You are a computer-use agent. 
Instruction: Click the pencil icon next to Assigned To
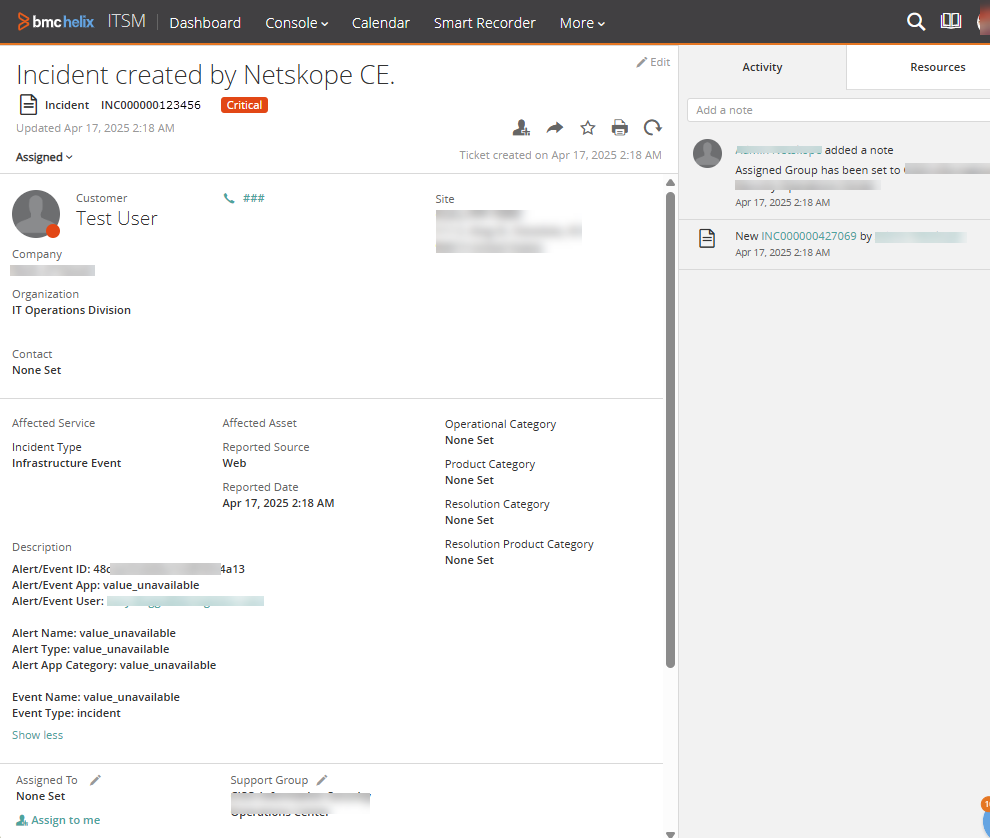[x=95, y=780]
